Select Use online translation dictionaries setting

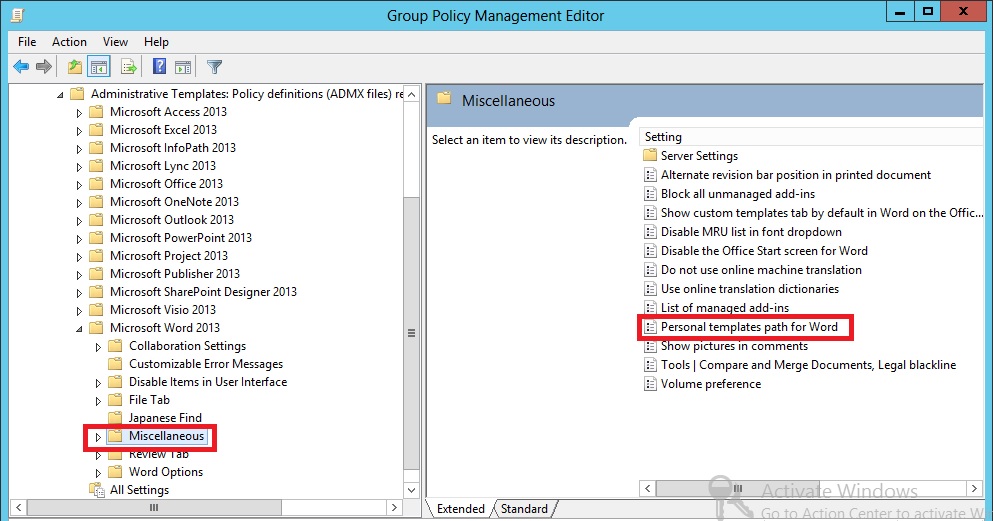[750, 289]
